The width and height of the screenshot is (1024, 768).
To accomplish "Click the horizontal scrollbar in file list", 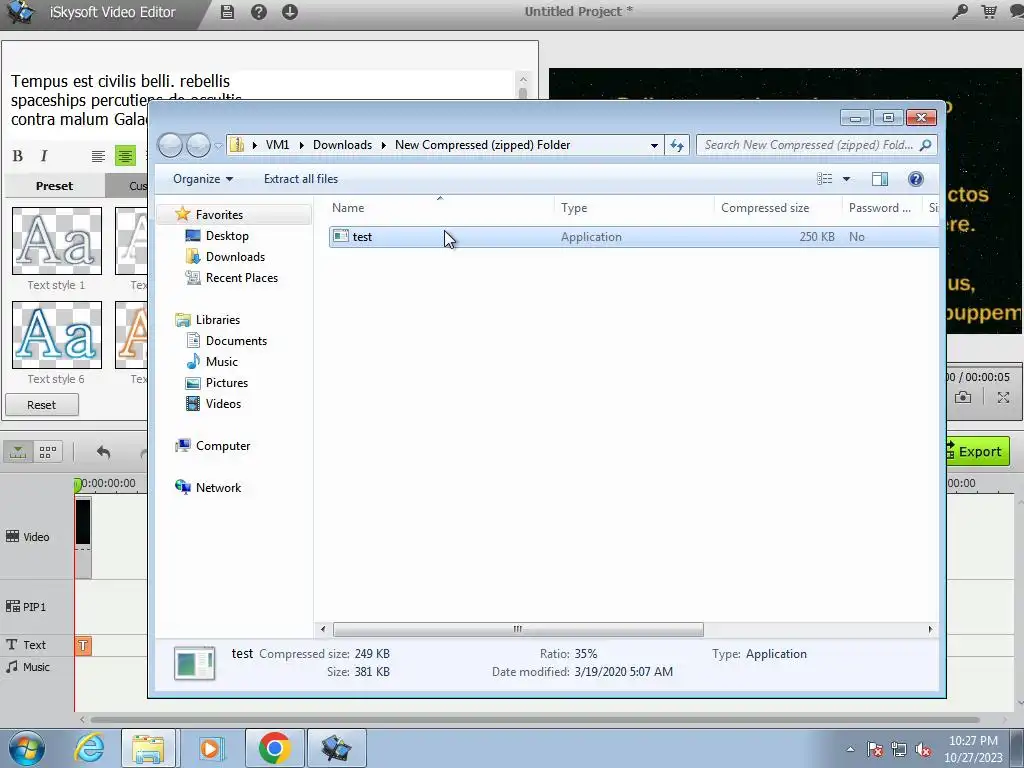I will click(x=518, y=630).
